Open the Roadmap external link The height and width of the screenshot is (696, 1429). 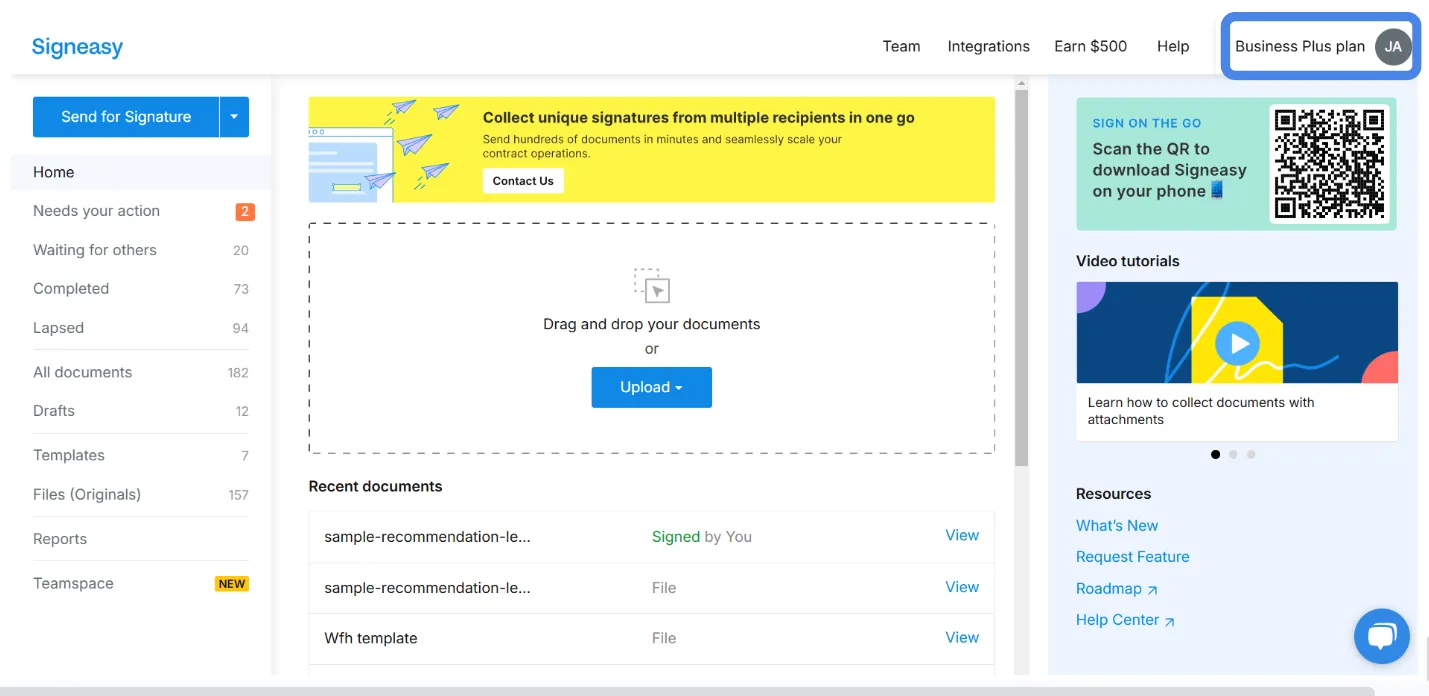[x=1117, y=589]
